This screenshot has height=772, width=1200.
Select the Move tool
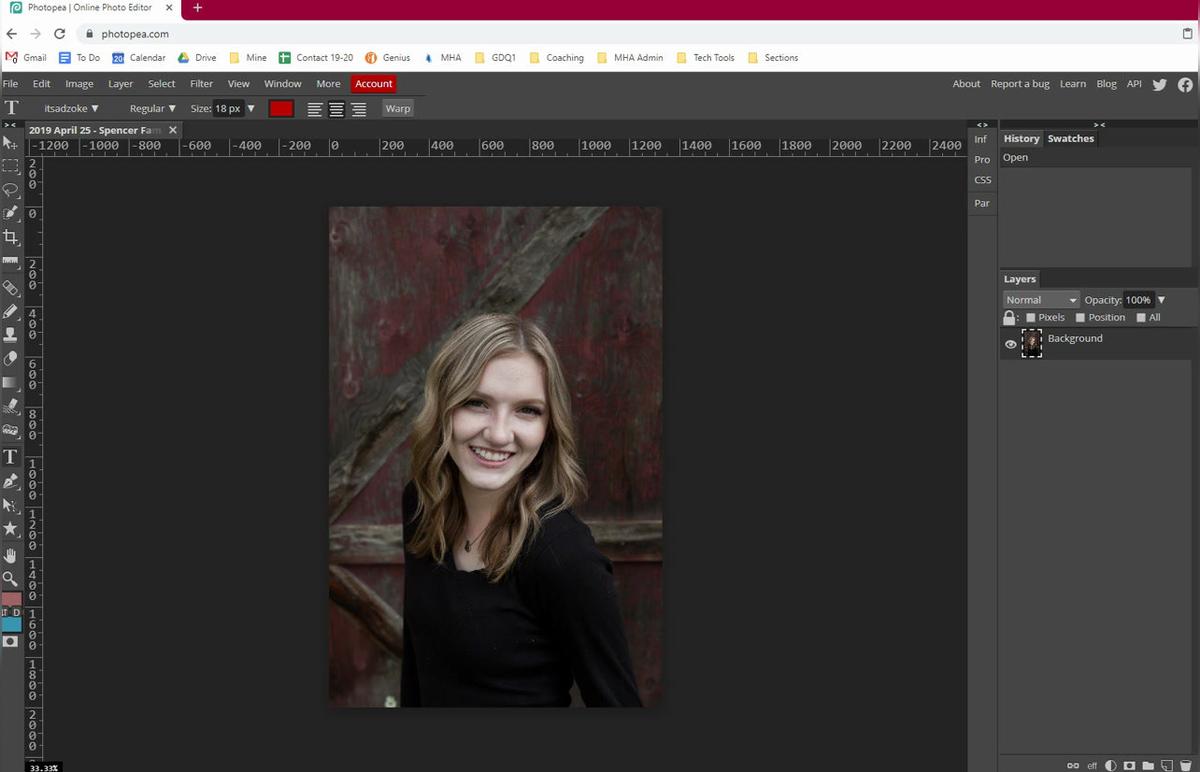(x=11, y=143)
